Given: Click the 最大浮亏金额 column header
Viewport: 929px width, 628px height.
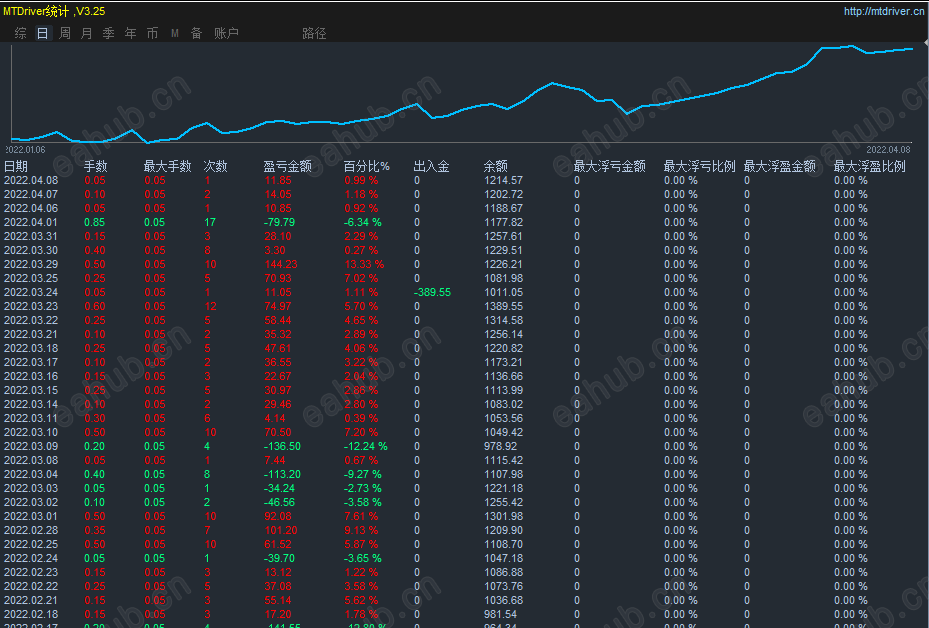Looking at the screenshot, I should [610, 166].
